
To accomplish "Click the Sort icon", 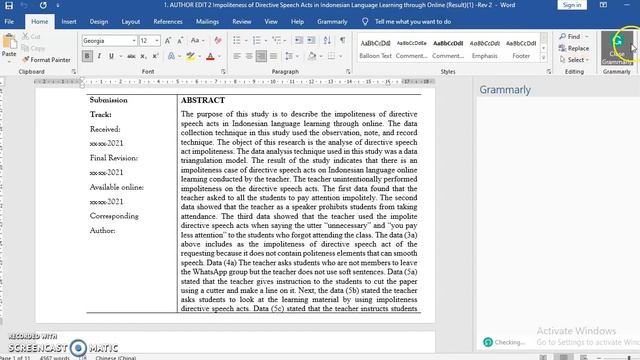I will coord(327,40).
